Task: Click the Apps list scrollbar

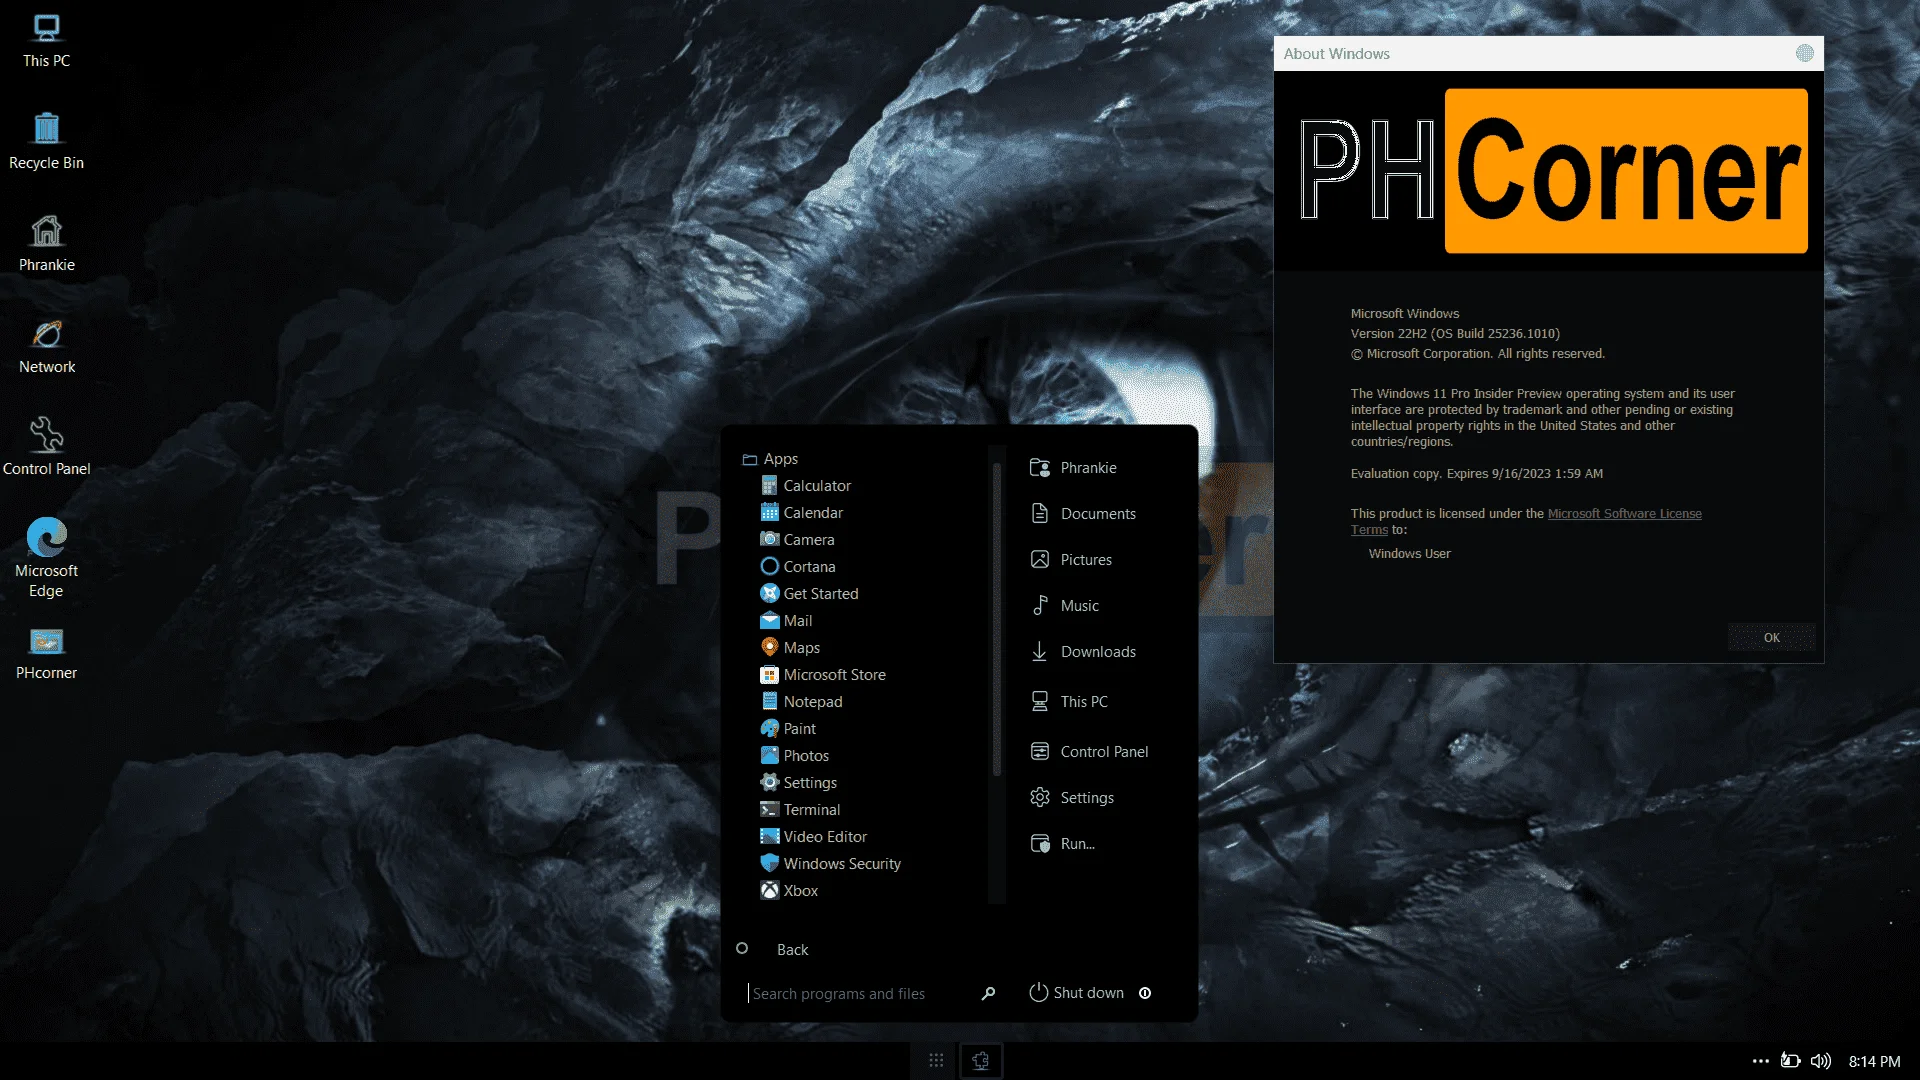Action: click(x=996, y=620)
